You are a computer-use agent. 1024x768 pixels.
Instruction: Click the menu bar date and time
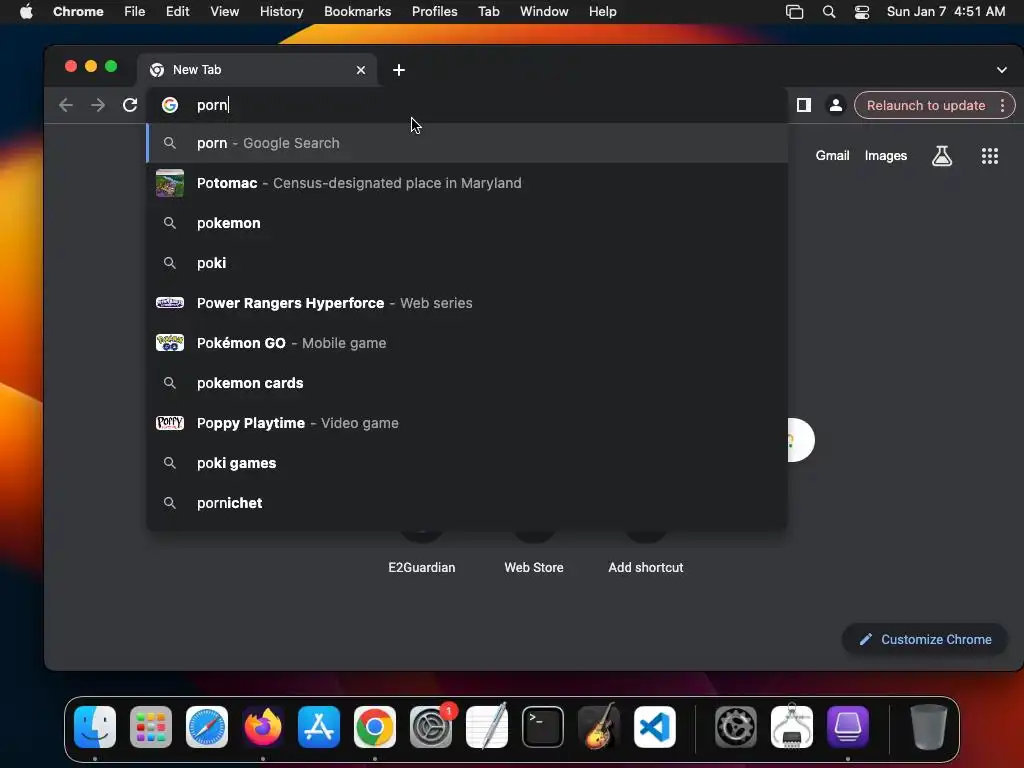tap(946, 12)
